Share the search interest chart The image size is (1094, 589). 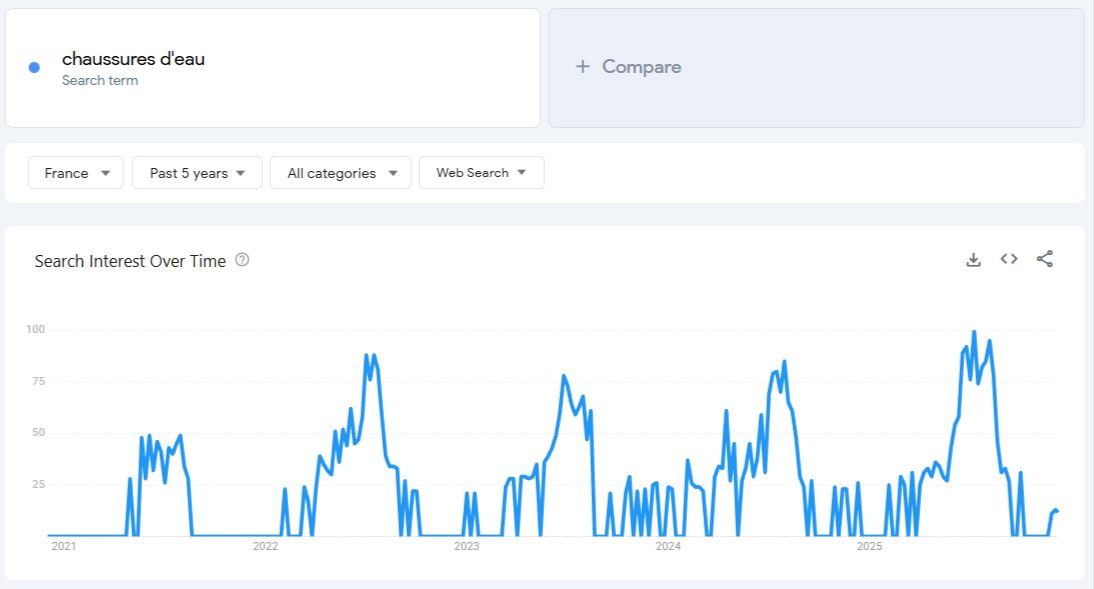tap(1044, 258)
